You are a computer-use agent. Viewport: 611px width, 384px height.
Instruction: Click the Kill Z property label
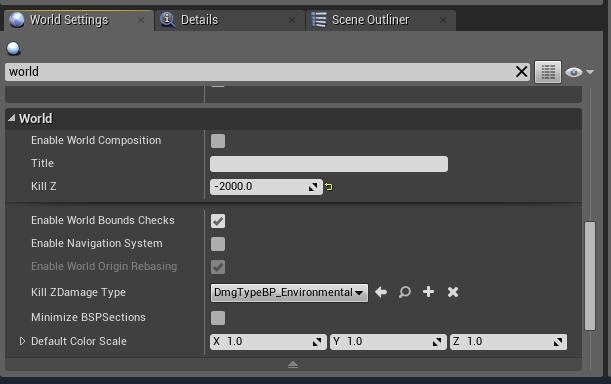pyautogui.click(x=44, y=186)
